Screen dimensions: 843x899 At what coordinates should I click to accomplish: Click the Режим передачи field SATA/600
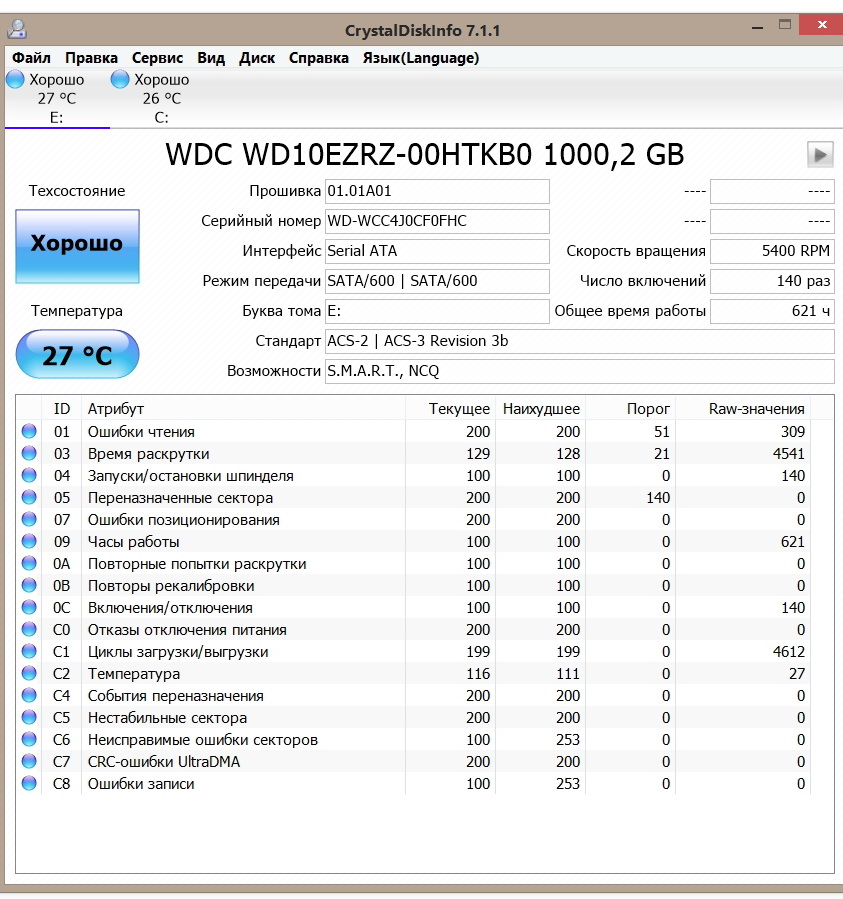point(437,281)
